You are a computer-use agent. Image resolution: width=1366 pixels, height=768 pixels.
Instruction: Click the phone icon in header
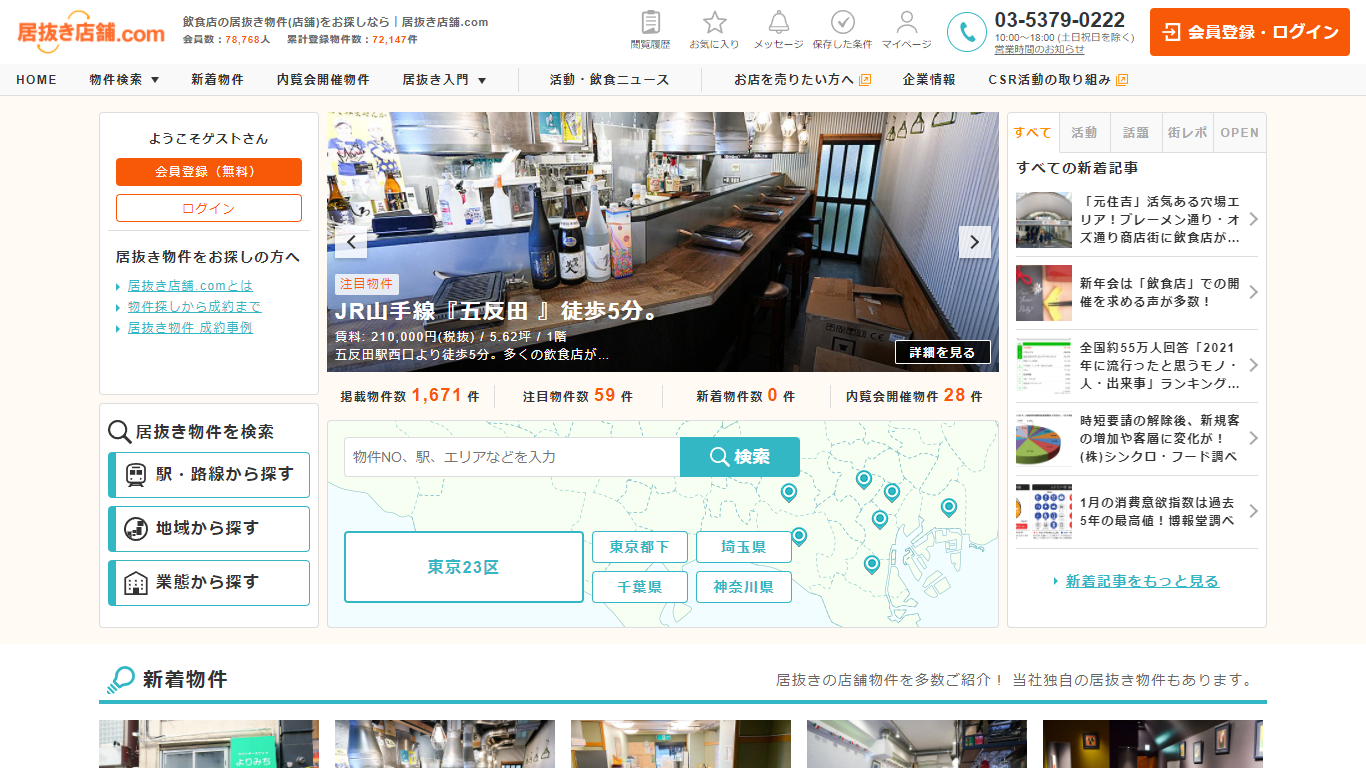pos(966,32)
